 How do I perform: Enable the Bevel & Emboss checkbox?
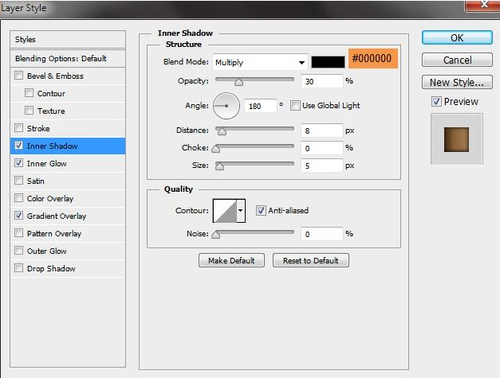[x=19, y=76]
